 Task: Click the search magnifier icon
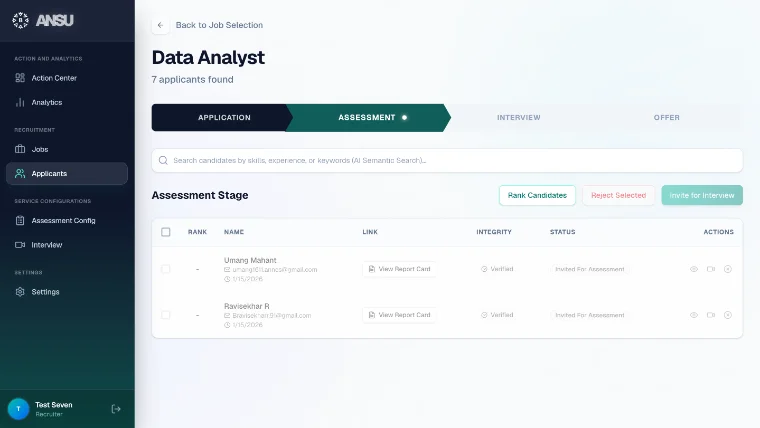[163, 160]
